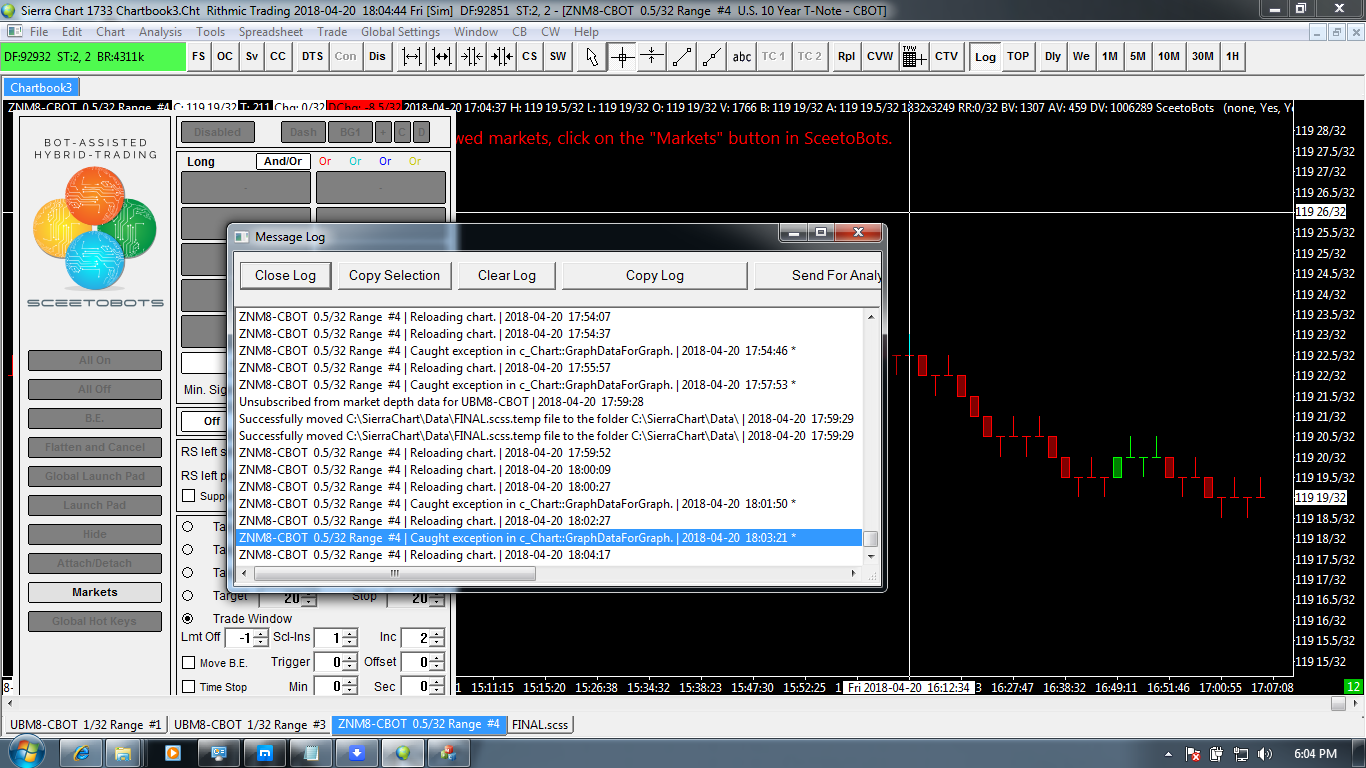Click the Close Log button
Viewport: 1366px width, 768px height.
click(285, 276)
